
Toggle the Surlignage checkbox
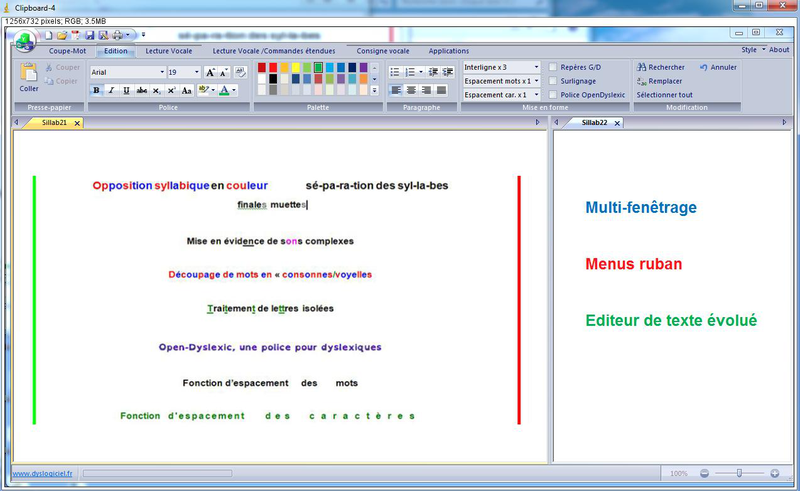[x=553, y=81]
